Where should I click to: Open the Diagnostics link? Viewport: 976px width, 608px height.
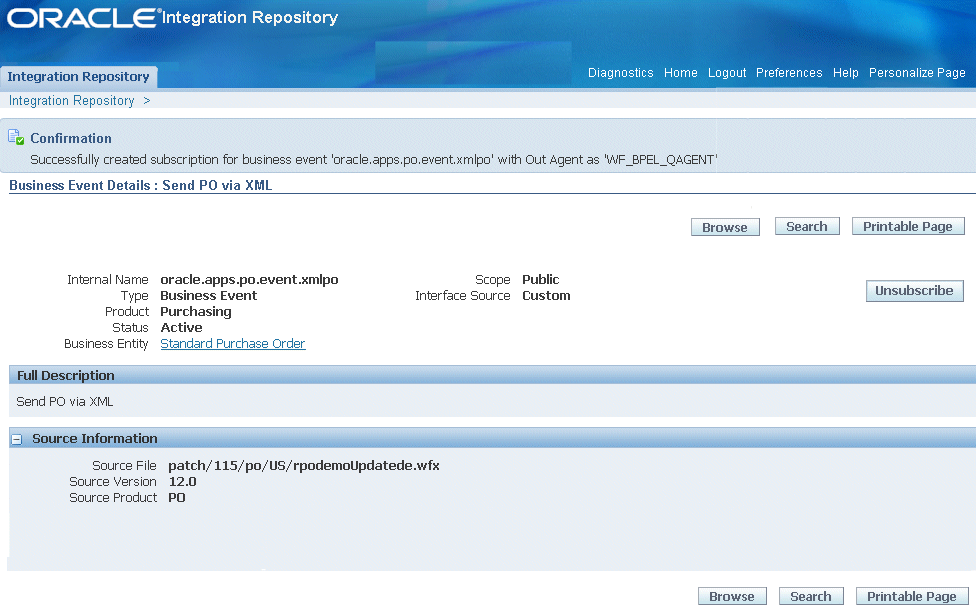621,73
